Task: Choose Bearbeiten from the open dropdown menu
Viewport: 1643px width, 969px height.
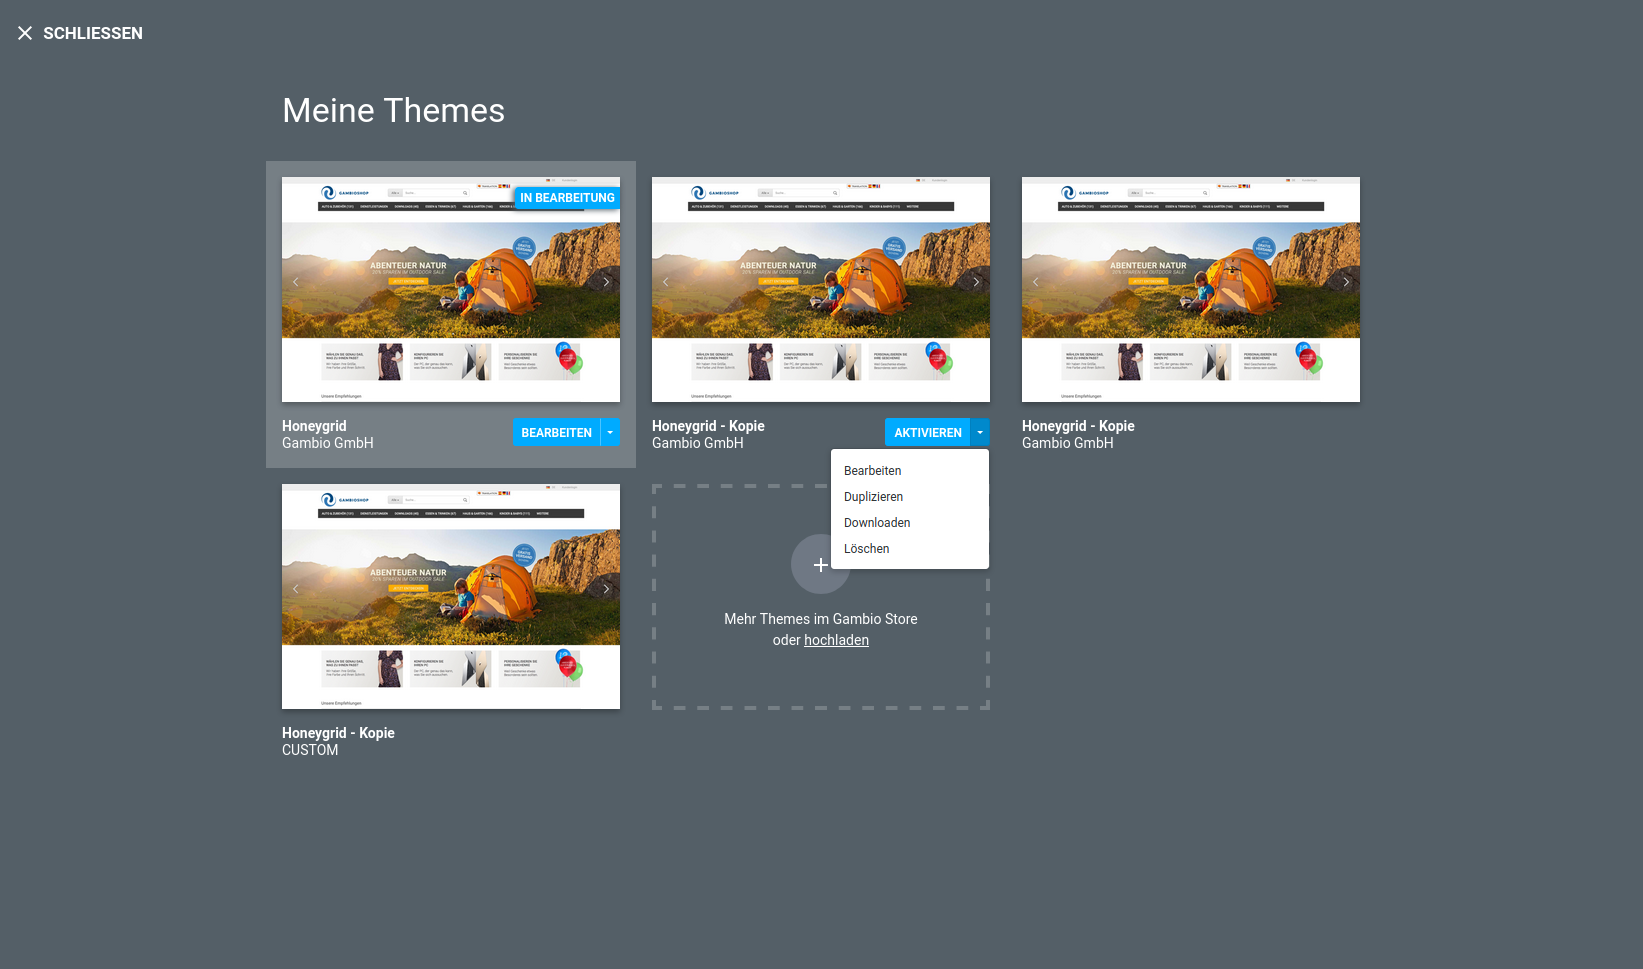Action: (872, 471)
